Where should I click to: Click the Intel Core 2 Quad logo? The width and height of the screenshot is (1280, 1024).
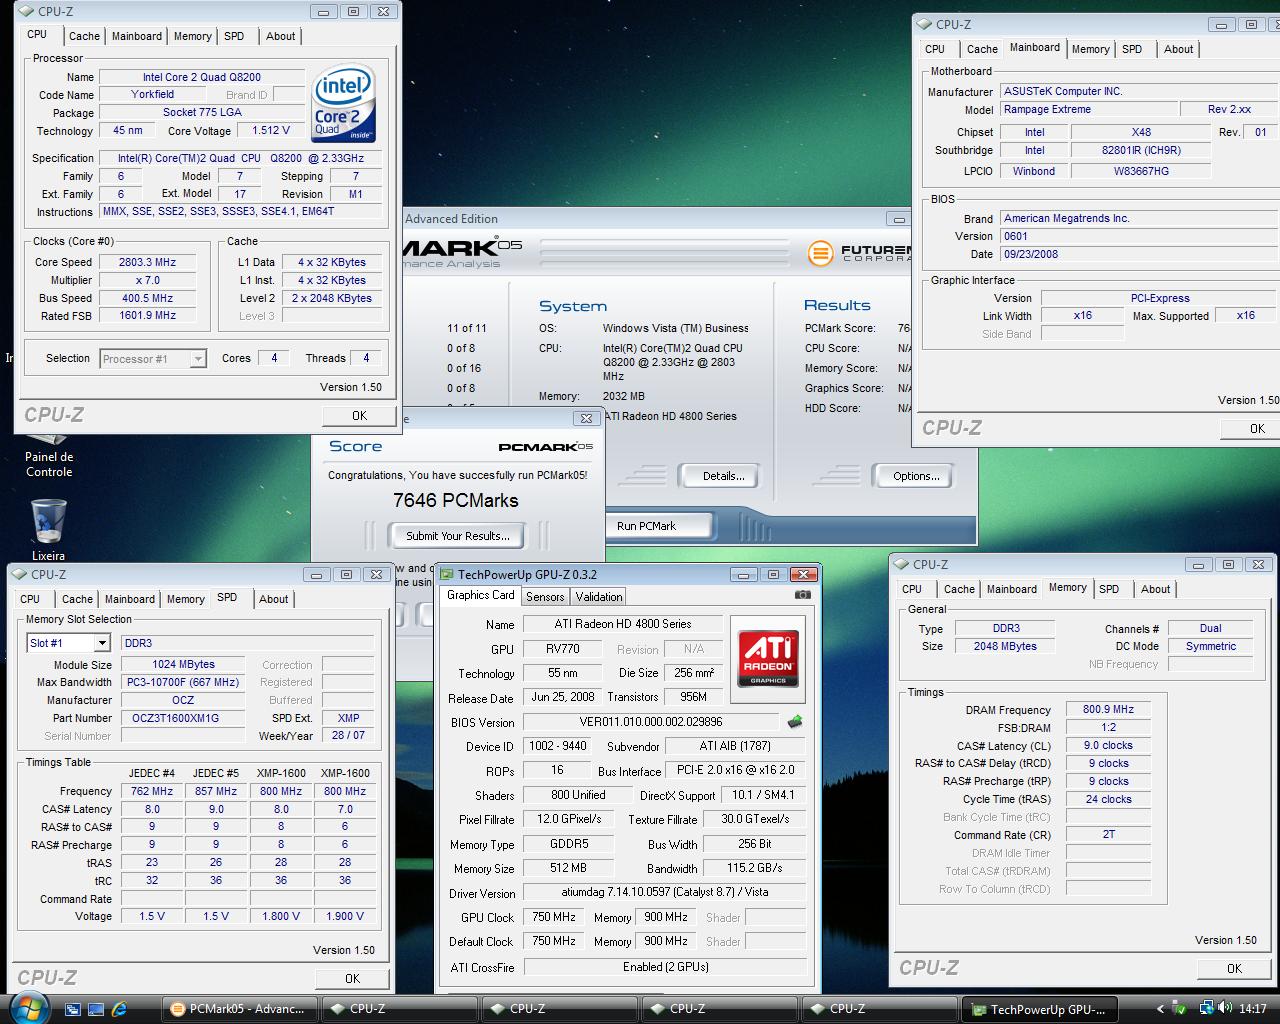pos(343,103)
